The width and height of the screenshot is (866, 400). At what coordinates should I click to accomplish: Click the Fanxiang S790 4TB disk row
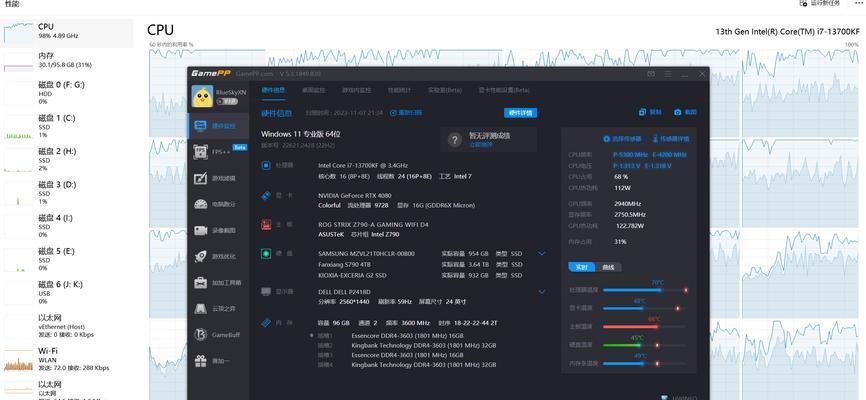coord(420,265)
